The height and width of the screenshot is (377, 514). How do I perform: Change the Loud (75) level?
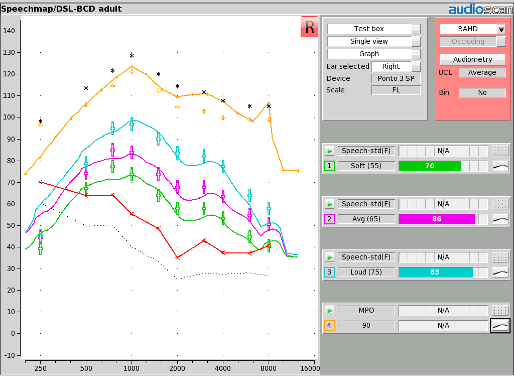point(366,272)
